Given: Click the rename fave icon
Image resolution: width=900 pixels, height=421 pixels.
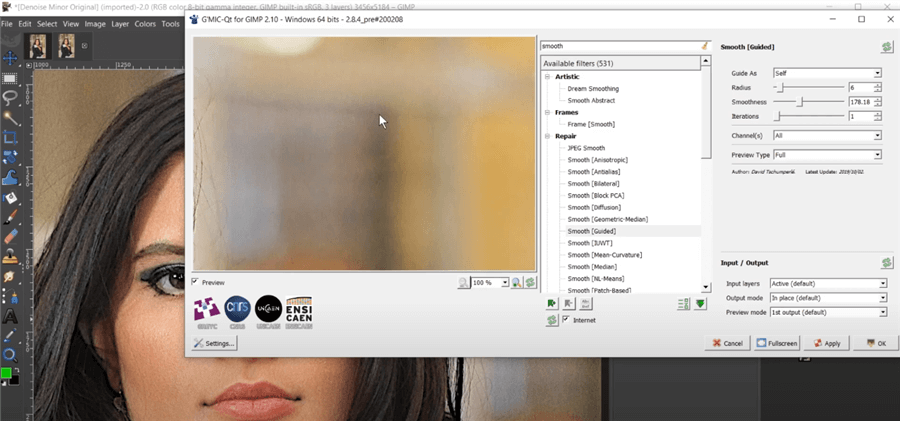Looking at the screenshot, I should coord(586,304).
